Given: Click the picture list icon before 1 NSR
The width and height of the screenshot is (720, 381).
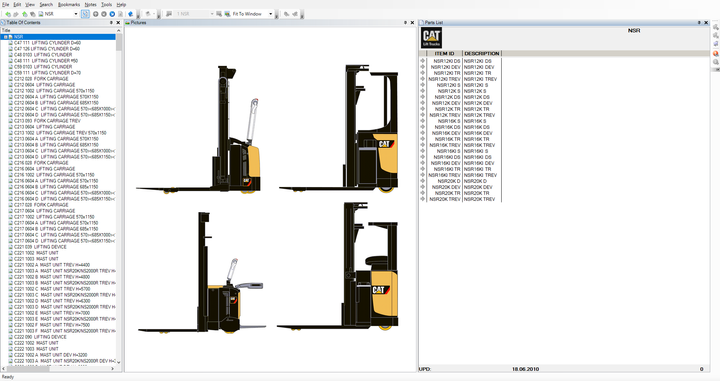Looking at the screenshot, I should click(x=169, y=14).
